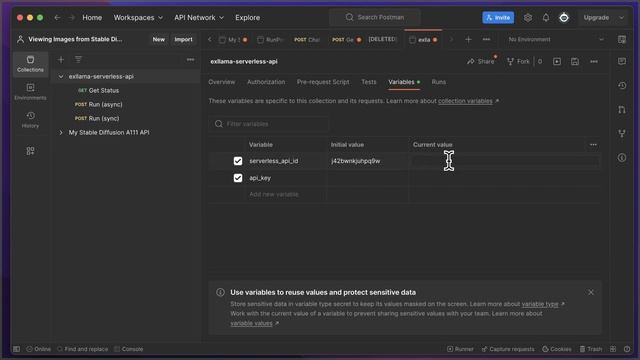Open the variable values link

point(251,323)
